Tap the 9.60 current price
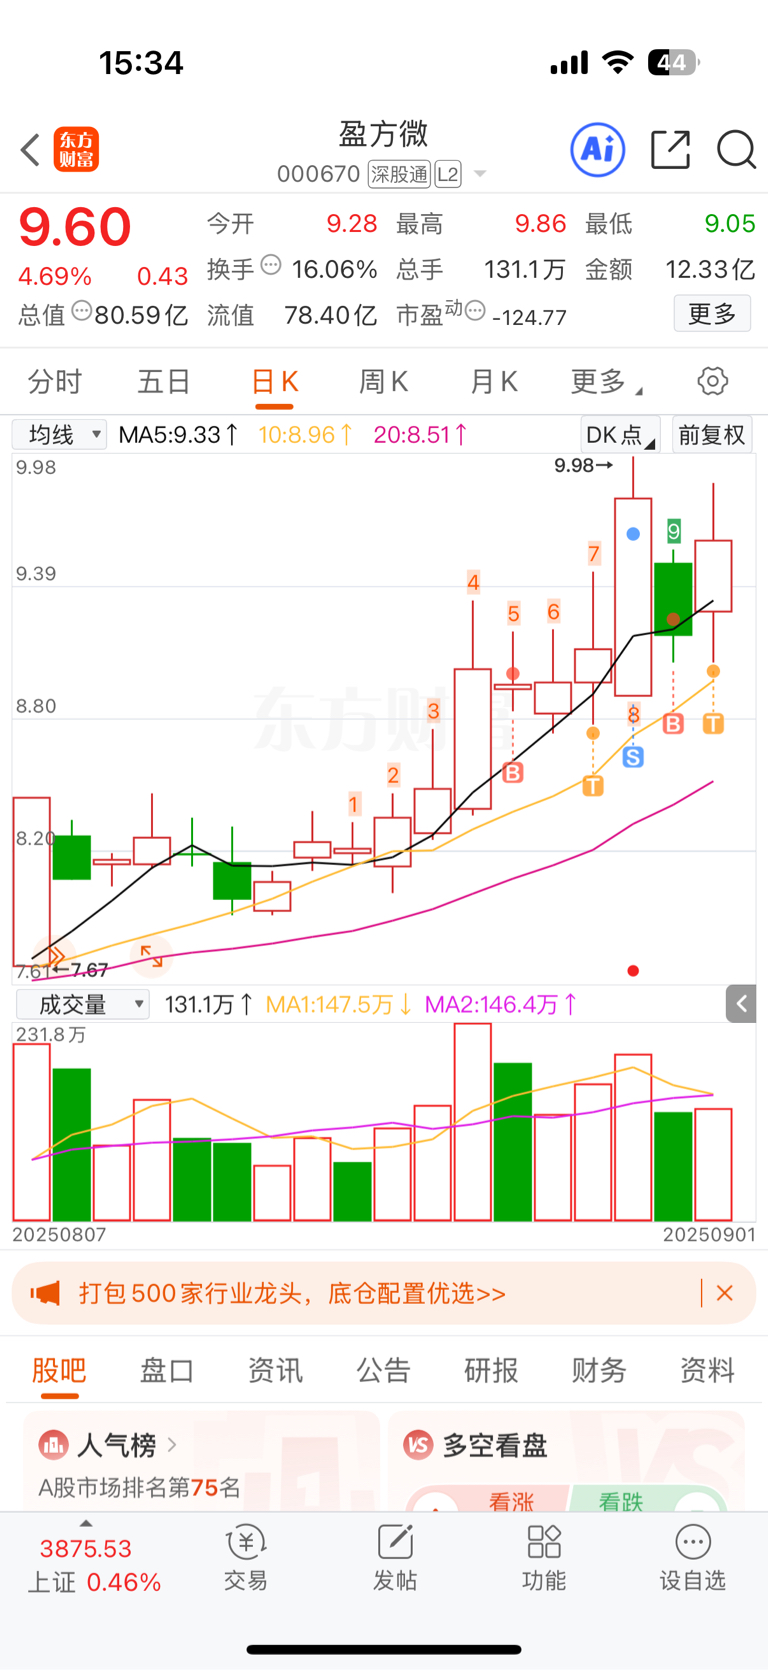The image size is (768, 1670). (x=75, y=227)
